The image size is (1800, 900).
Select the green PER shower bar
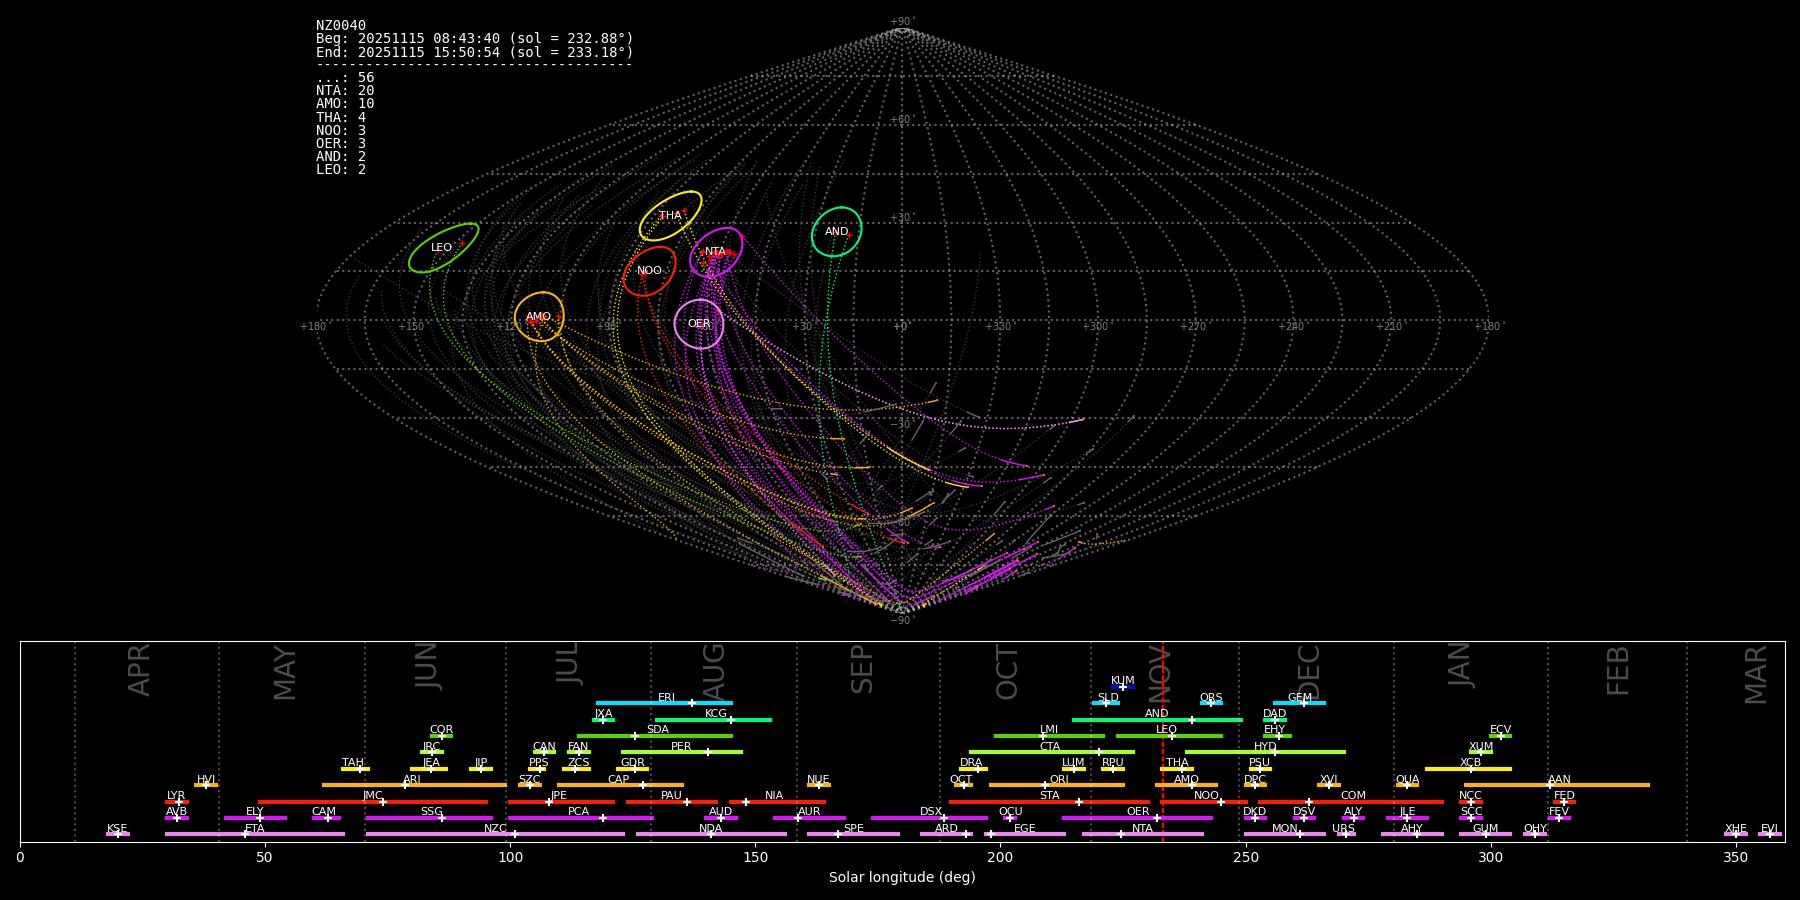click(x=681, y=752)
